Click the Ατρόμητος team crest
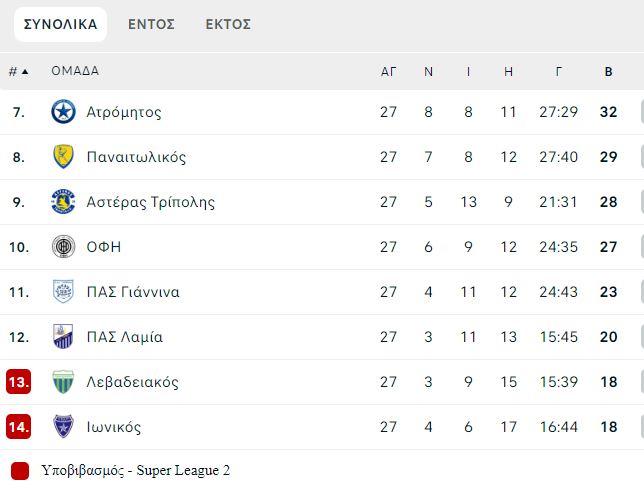Image resolution: width=644 pixels, height=489 pixels. click(x=63, y=112)
